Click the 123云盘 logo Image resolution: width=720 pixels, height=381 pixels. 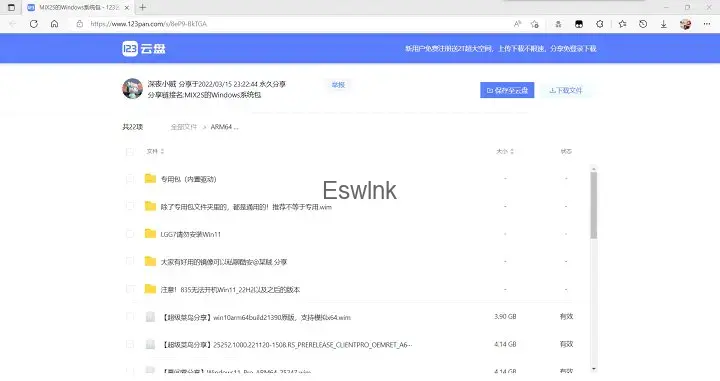(144, 48)
